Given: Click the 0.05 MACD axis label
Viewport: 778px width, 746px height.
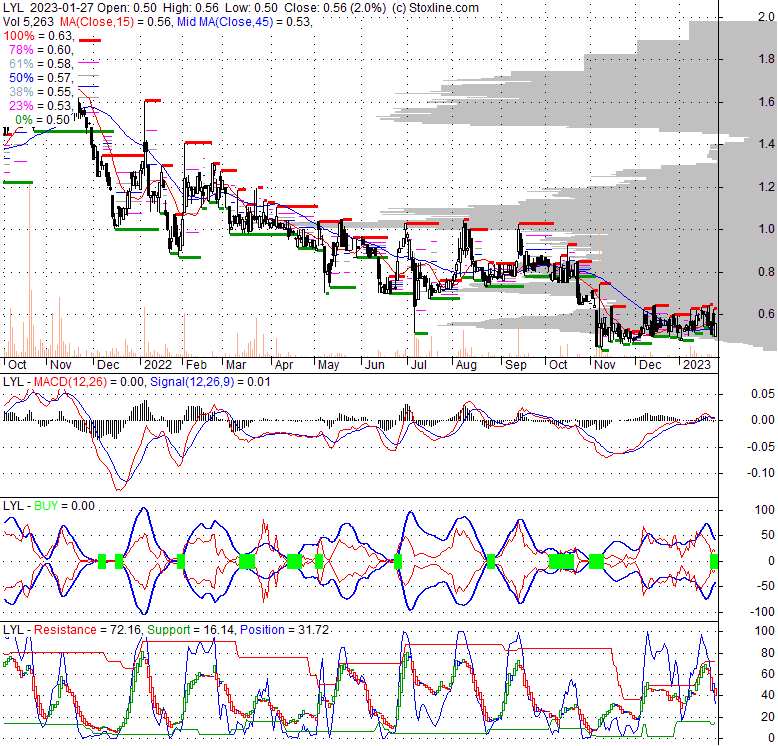Looking at the screenshot, I should [763, 394].
